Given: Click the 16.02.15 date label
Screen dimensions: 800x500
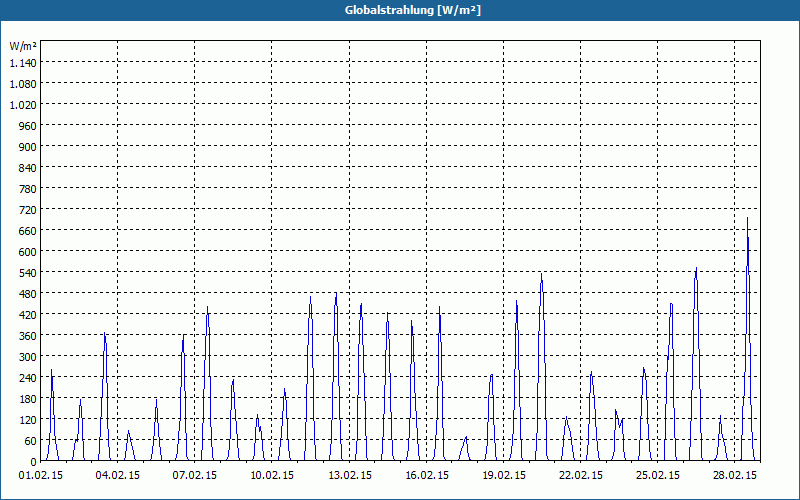Looking at the screenshot, I should (x=427, y=476).
